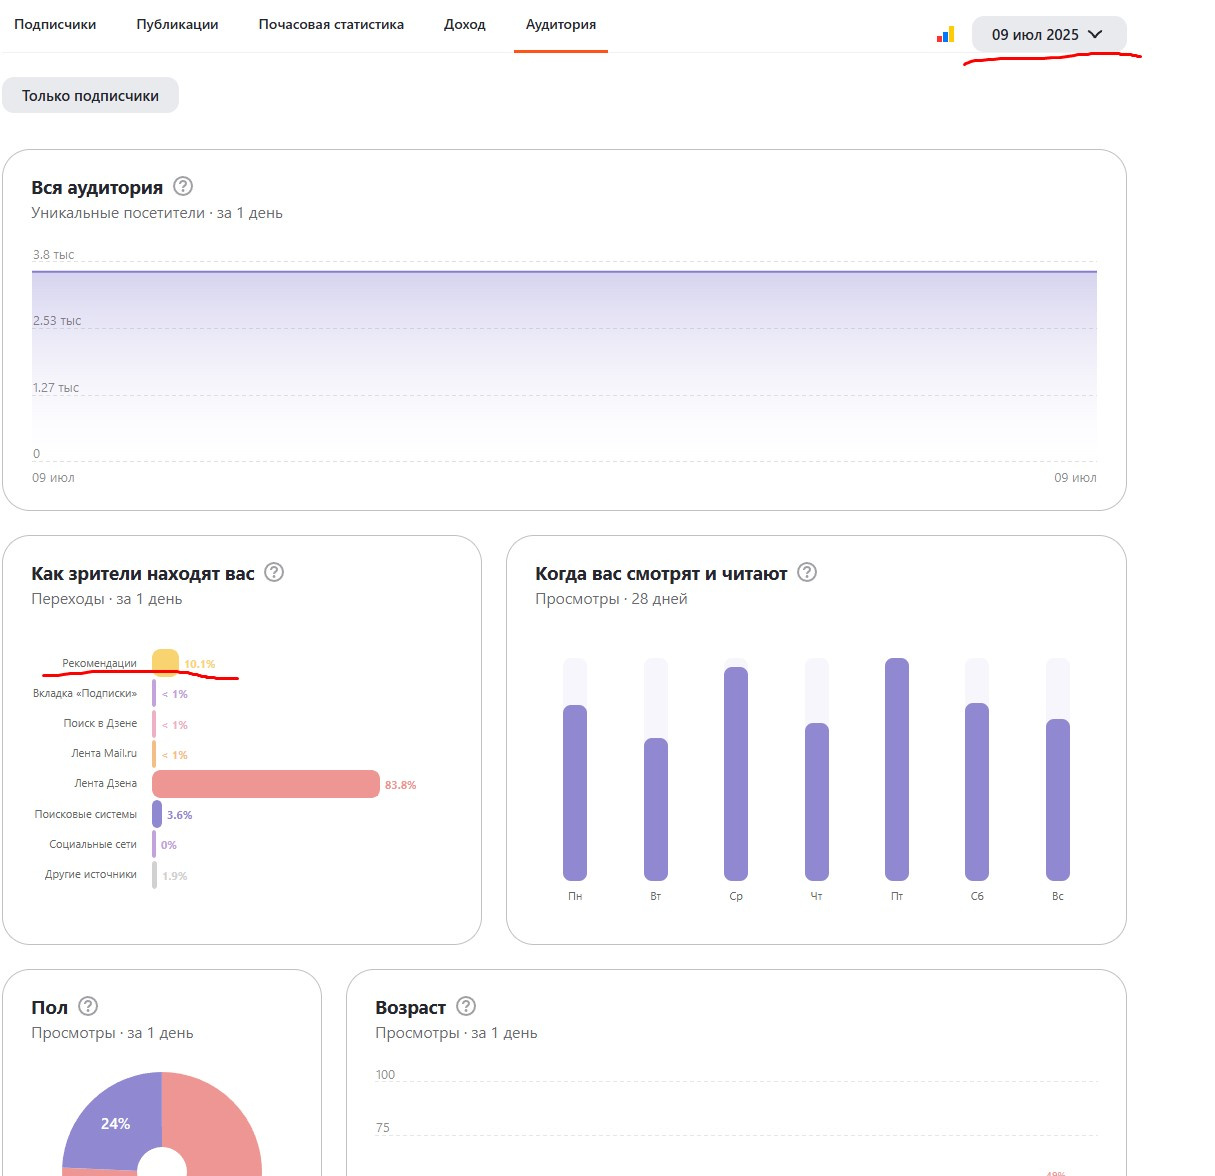Select the Пт views bar

pyautogui.click(x=897, y=769)
